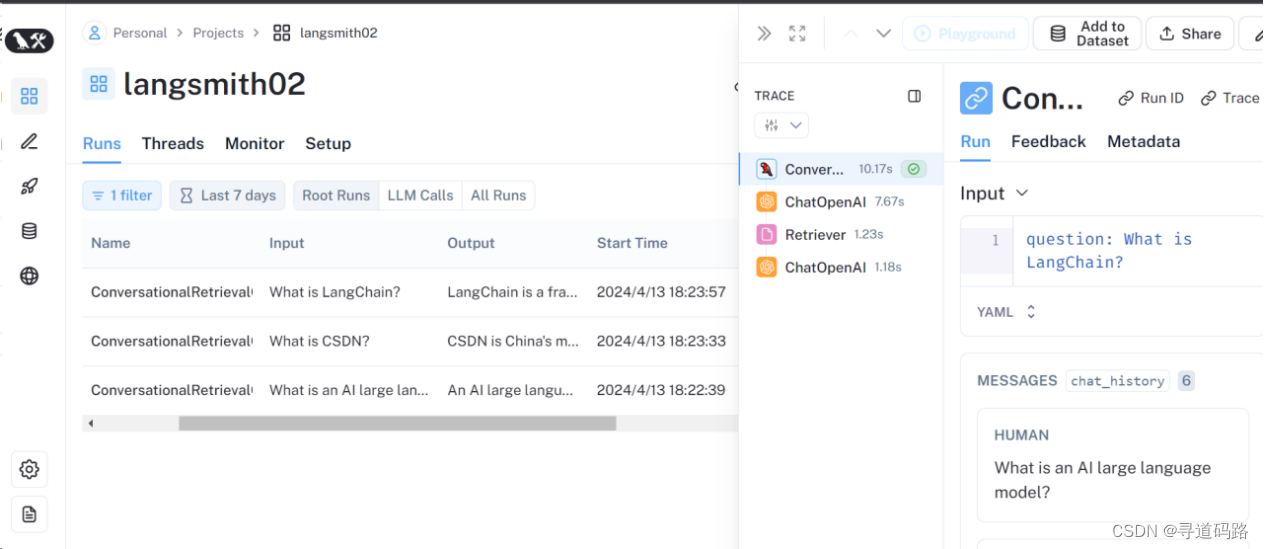Copy the Run ID link
This screenshot has width=1264, height=549.
tap(1151, 98)
